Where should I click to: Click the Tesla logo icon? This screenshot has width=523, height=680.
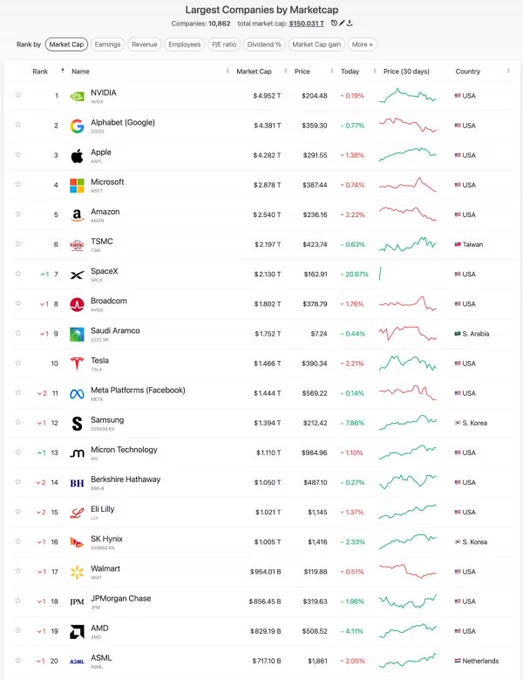click(77, 364)
